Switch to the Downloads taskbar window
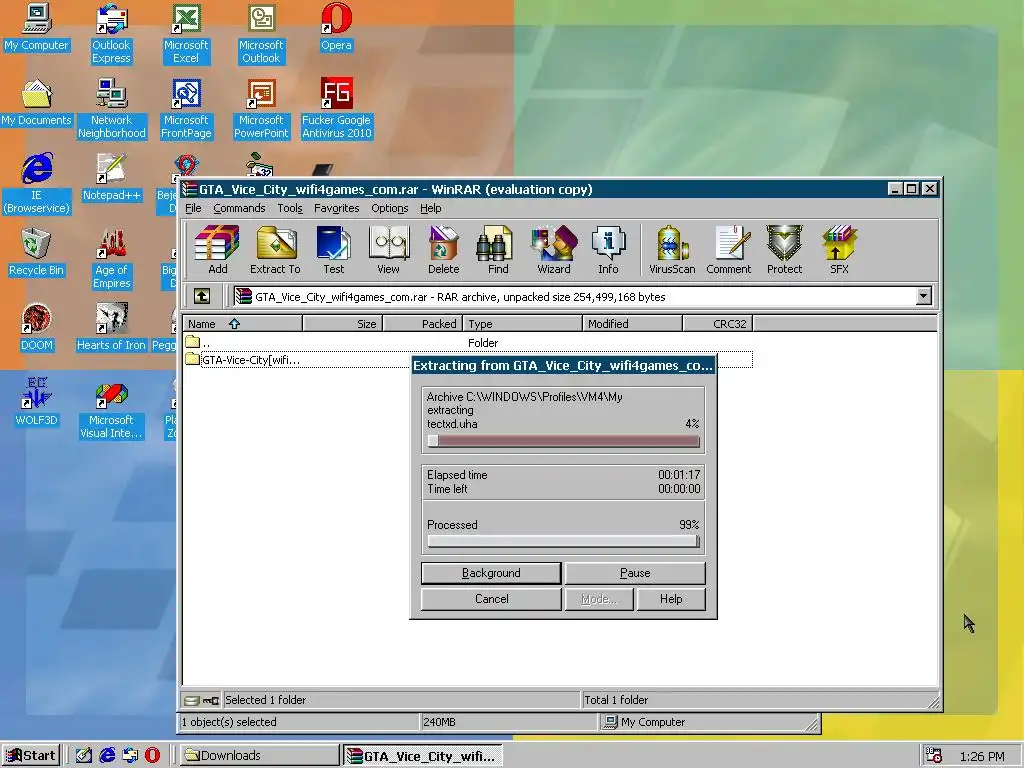The height and width of the screenshot is (768, 1024). [259, 756]
